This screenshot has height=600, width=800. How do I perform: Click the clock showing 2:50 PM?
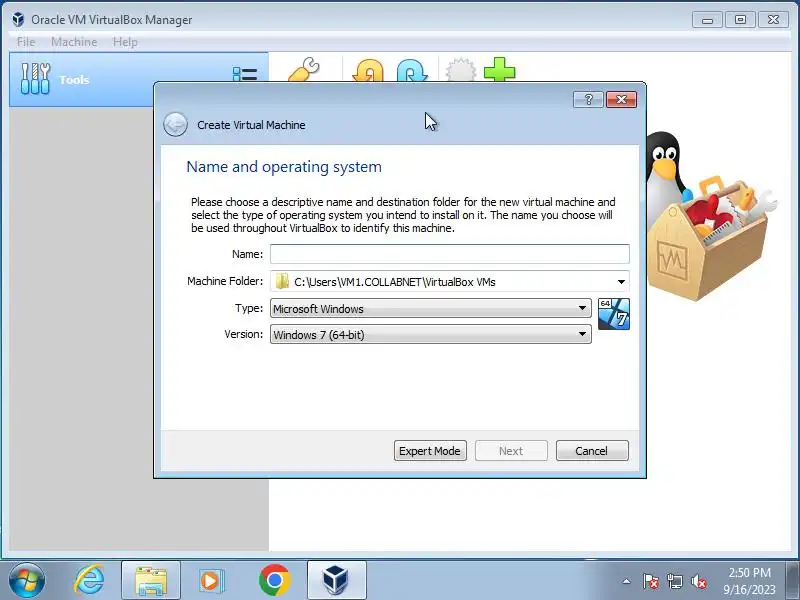[749, 581]
